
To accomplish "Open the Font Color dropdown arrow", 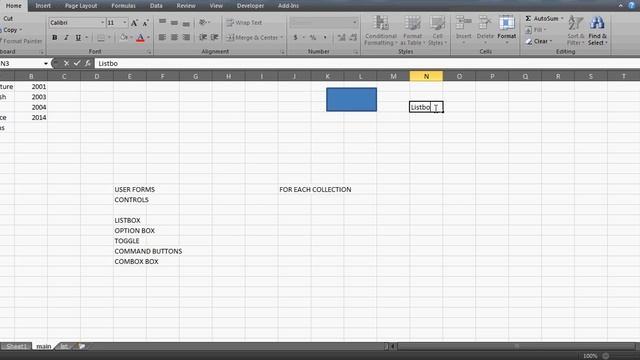I will coord(148,38).
